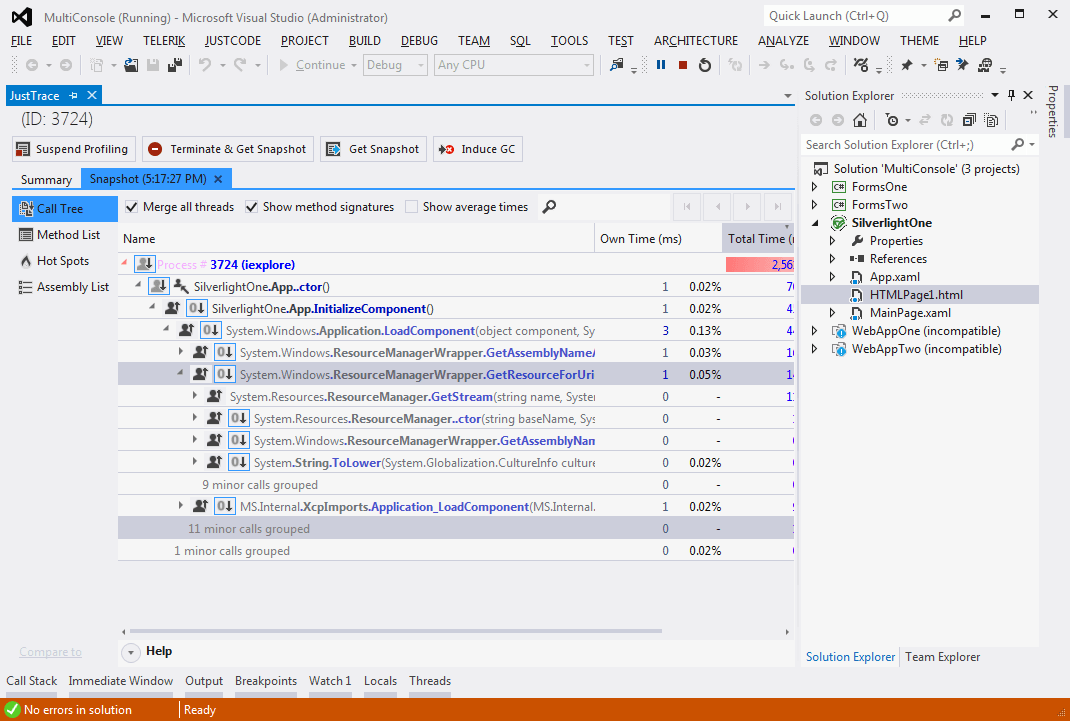Click the pin icon on the JustTrace tab
Image resolution: width=1070 pixels, height=721 pixels.
(74, 95)
